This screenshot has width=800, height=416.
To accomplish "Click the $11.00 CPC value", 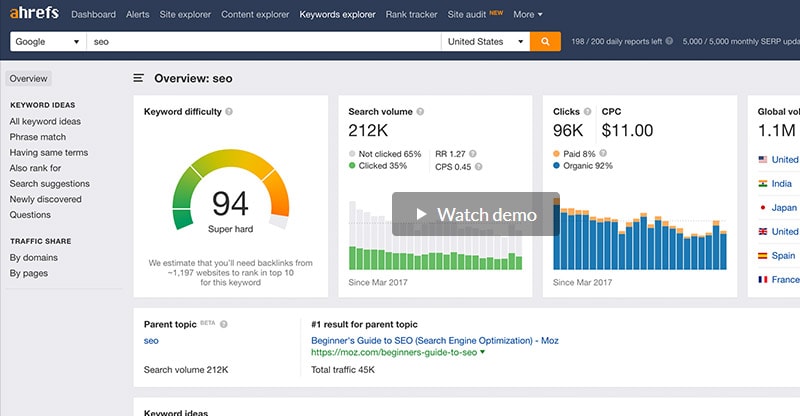I will (x=627, y=131).
